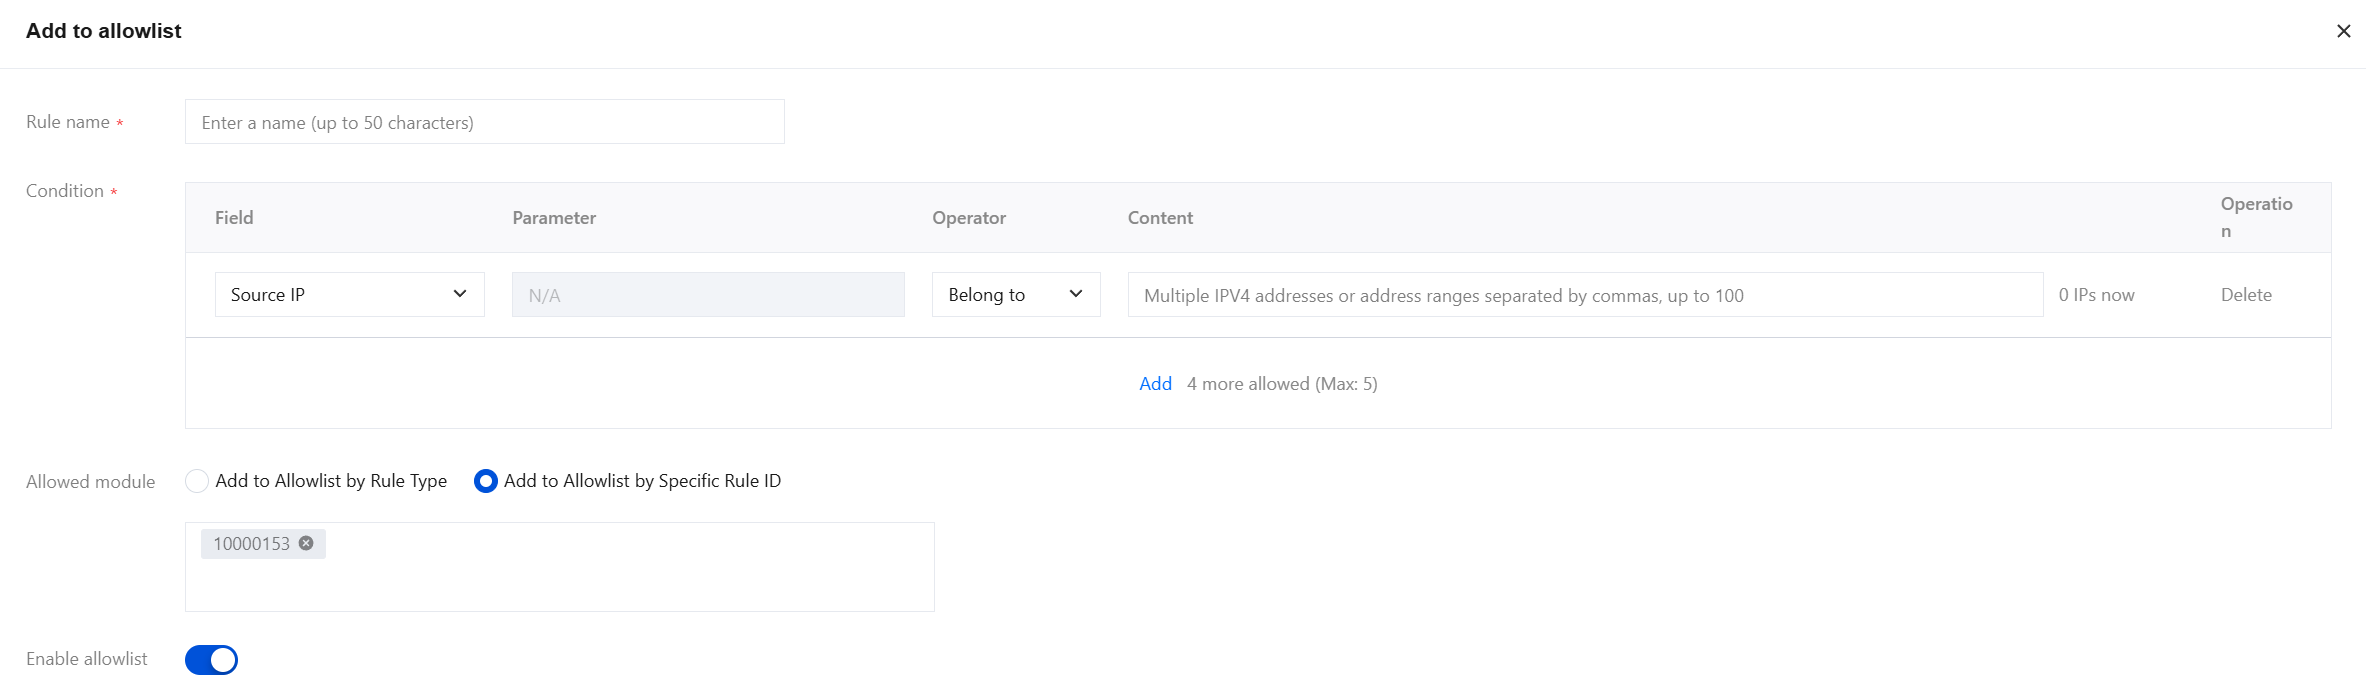Select Add to Allowlist by Rule Type
The height and width of the screenshot is (682, 2366).
coord(198,481)
